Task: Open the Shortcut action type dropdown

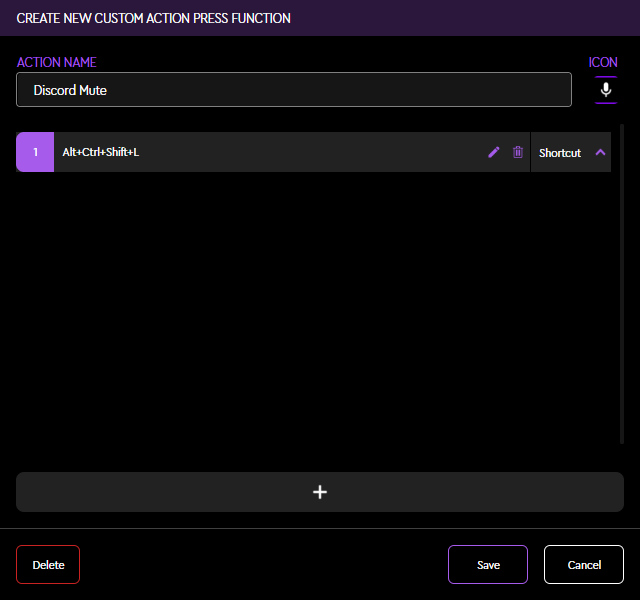Action: pyautogui.click(x=571, y=152)
